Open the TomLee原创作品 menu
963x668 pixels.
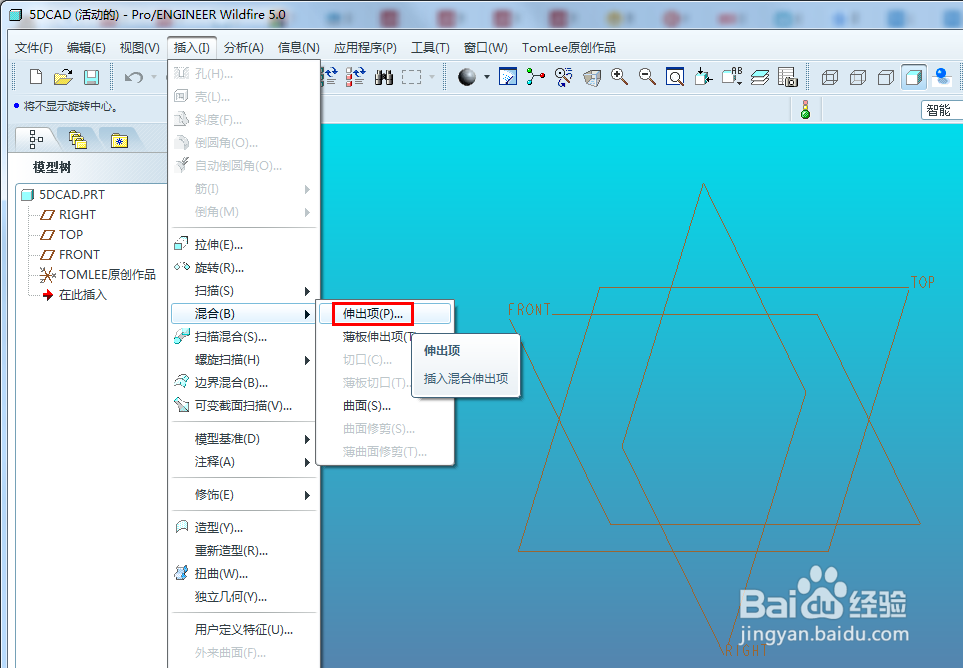tap(568, 48)
